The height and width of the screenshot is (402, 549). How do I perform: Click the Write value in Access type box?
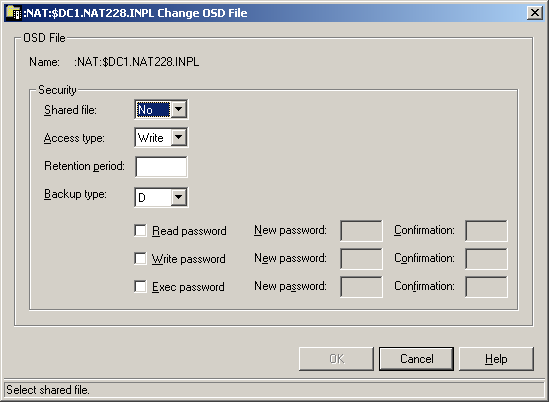pos(151,138)
